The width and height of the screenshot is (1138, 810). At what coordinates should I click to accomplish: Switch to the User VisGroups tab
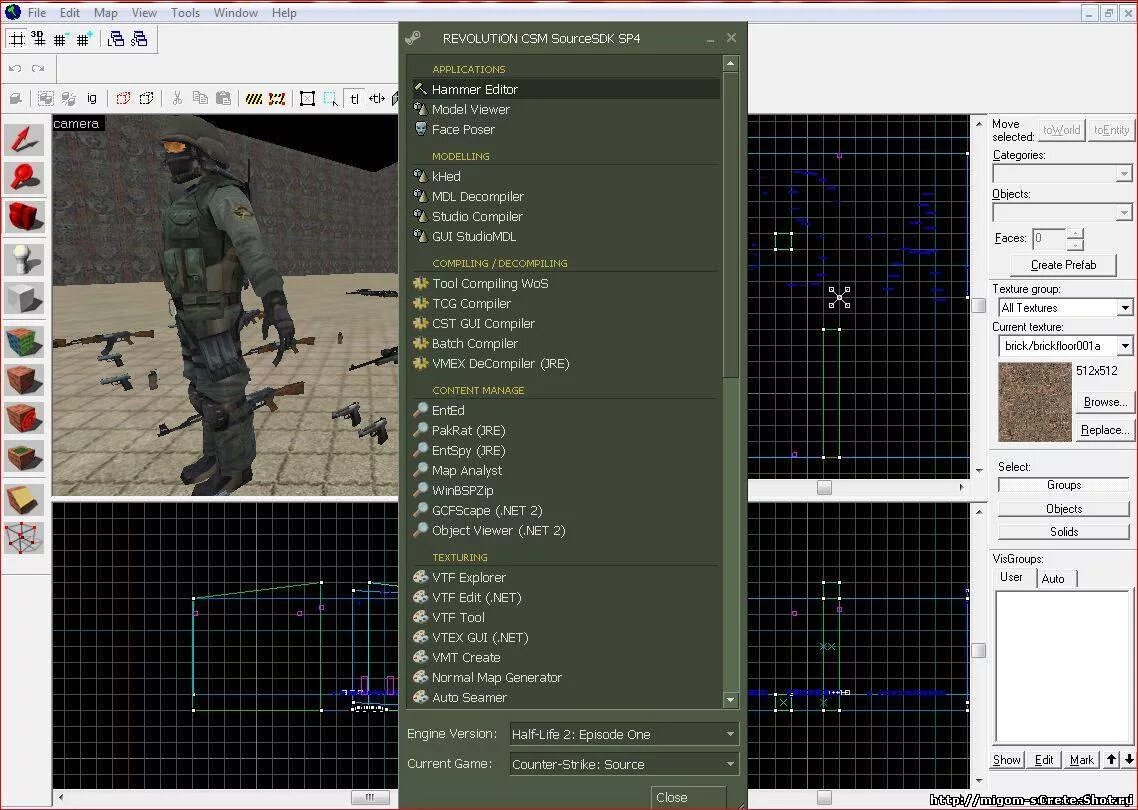coord(1012,577)
